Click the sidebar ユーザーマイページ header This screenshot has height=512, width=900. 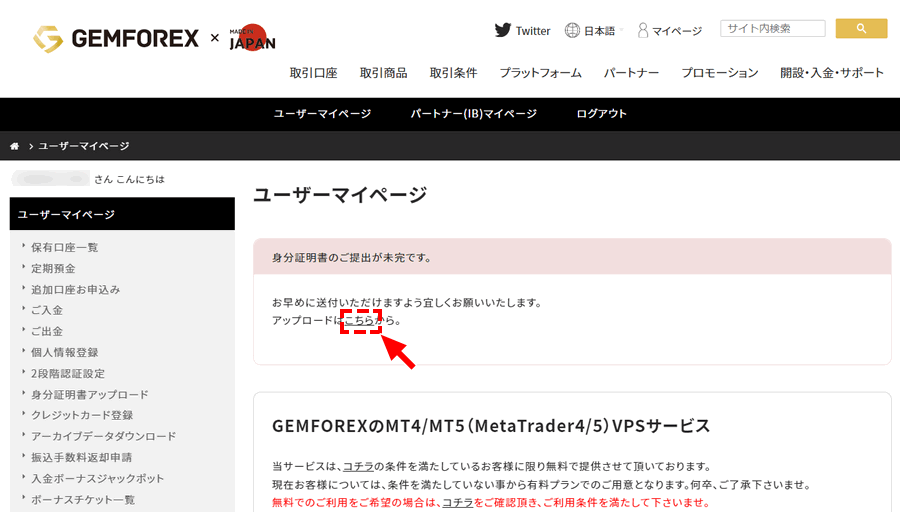[122, 214]
